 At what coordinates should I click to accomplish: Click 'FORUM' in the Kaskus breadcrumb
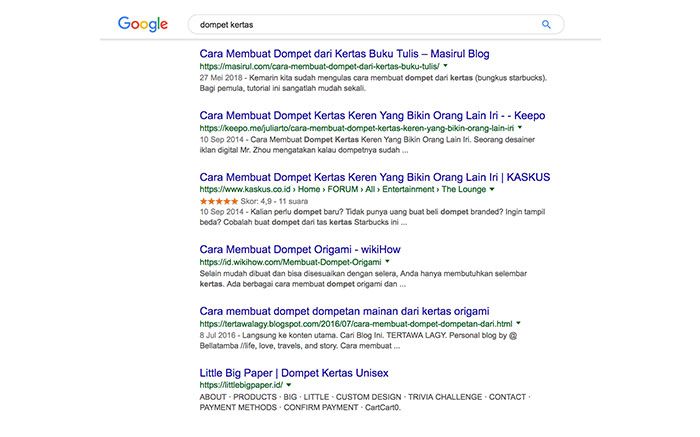pos(342,189)
